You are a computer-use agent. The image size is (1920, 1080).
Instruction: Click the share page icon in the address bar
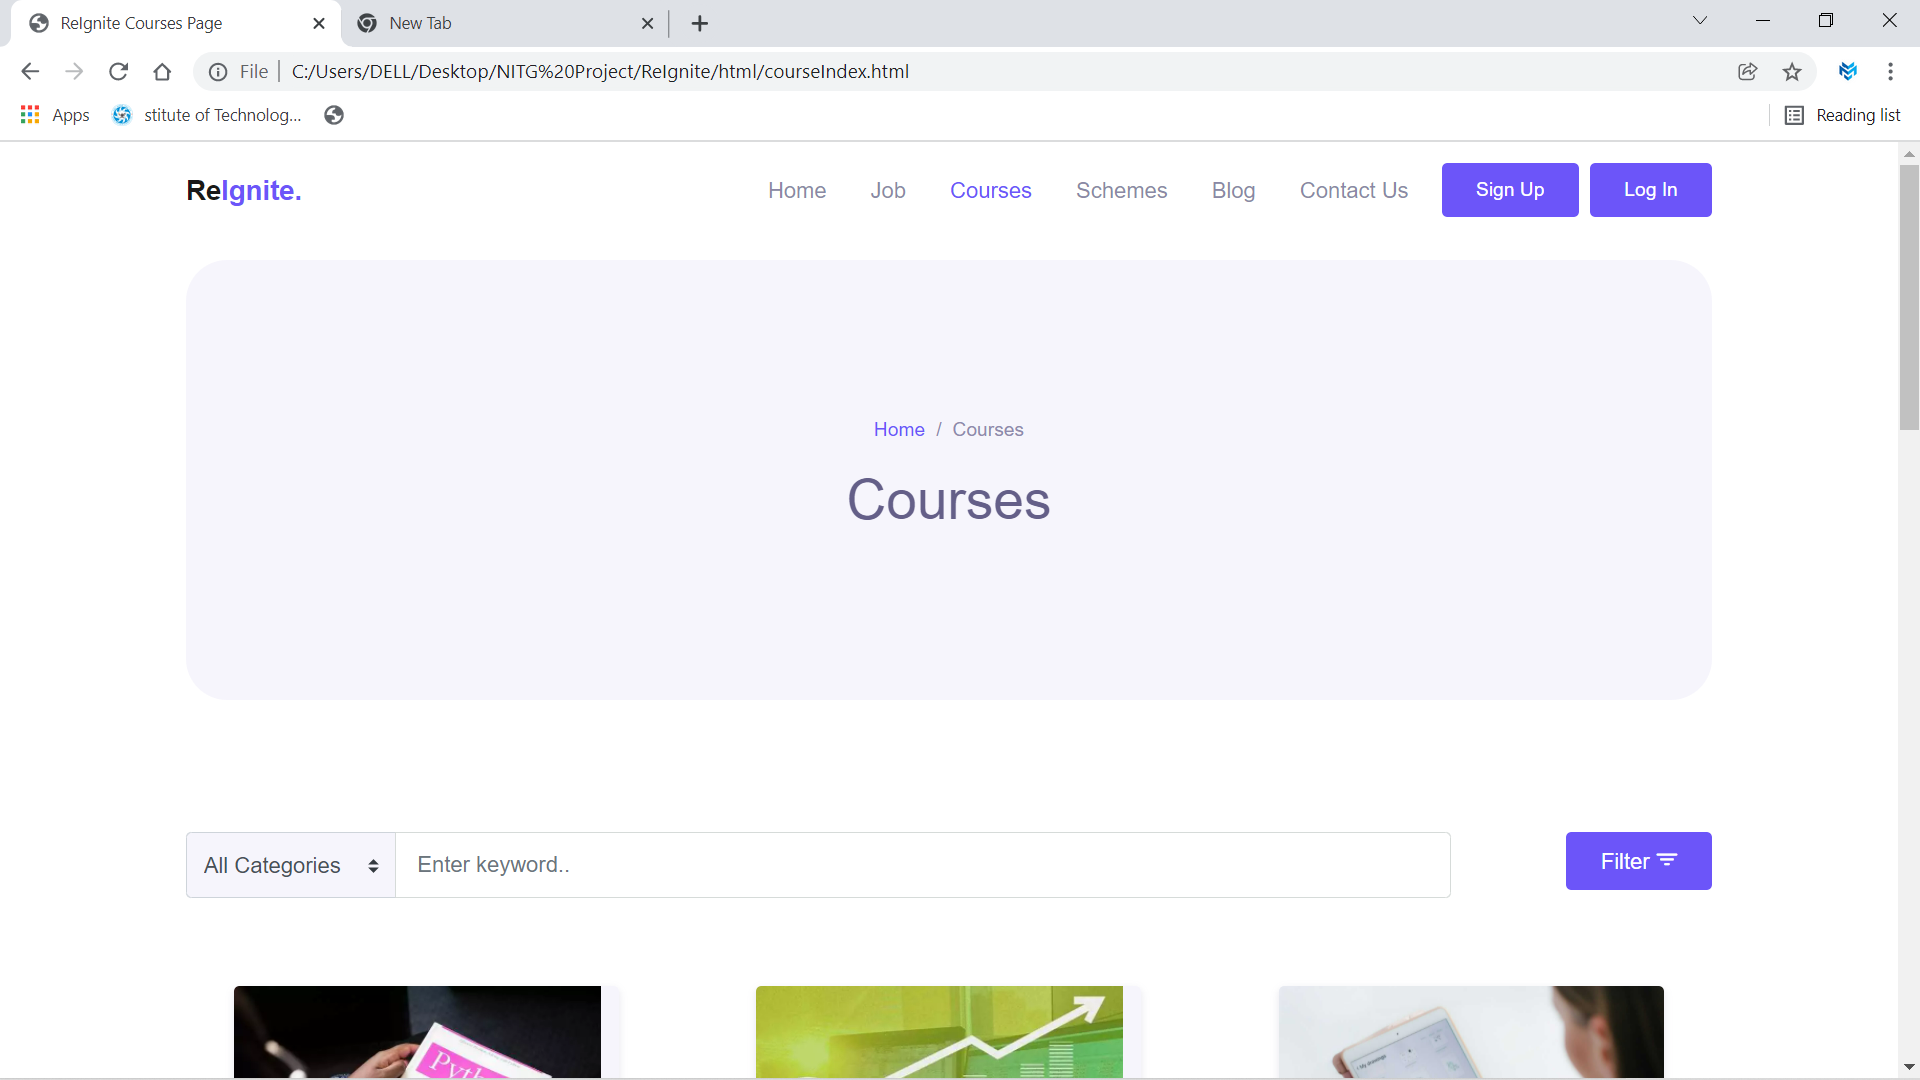click(x=1747, y=72)
